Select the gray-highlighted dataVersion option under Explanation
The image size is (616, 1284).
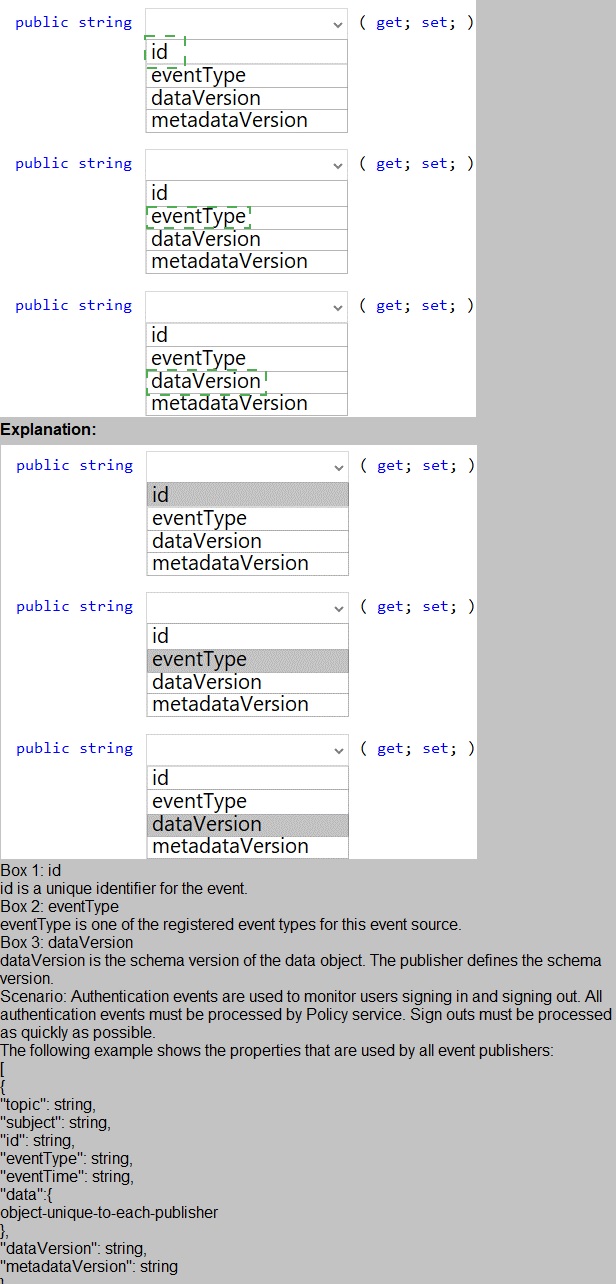coord(247,824)
